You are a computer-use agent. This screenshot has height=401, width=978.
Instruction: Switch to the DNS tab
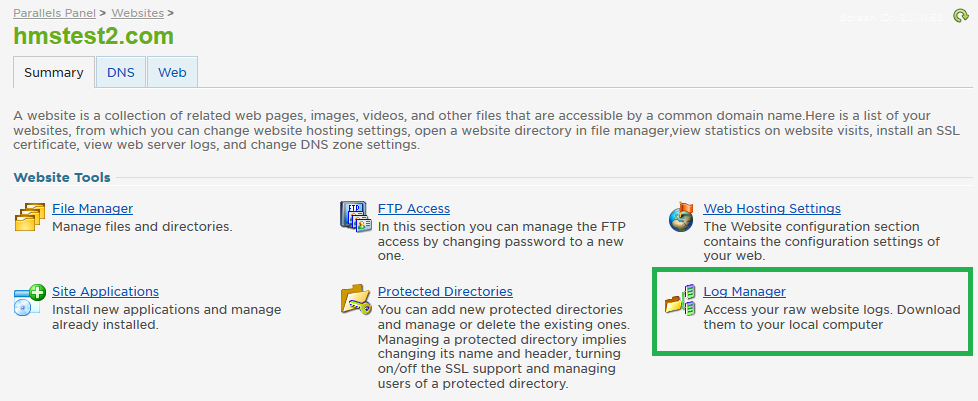[x=121, y=72]
